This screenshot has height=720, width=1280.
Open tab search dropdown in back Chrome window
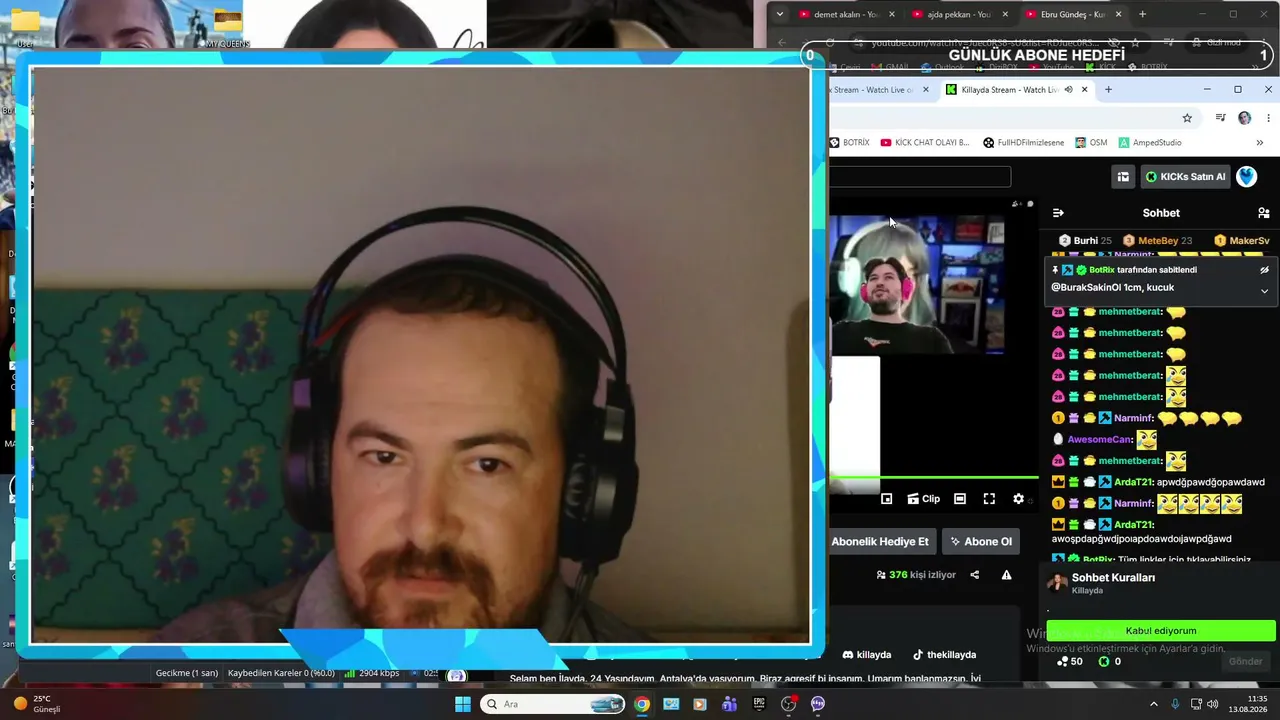point(780,15)
